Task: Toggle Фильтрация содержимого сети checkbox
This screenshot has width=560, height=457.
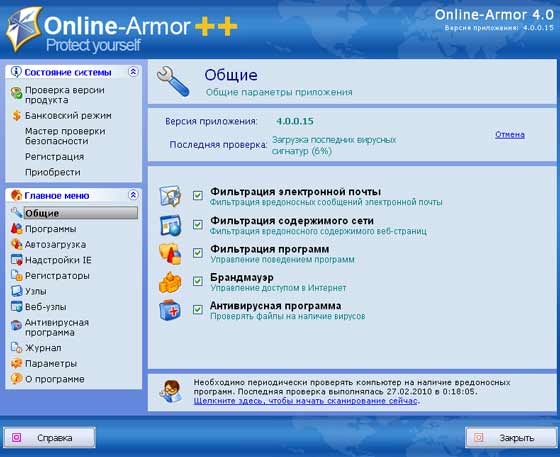Action: pyautogui.click(x=198, y=224)
